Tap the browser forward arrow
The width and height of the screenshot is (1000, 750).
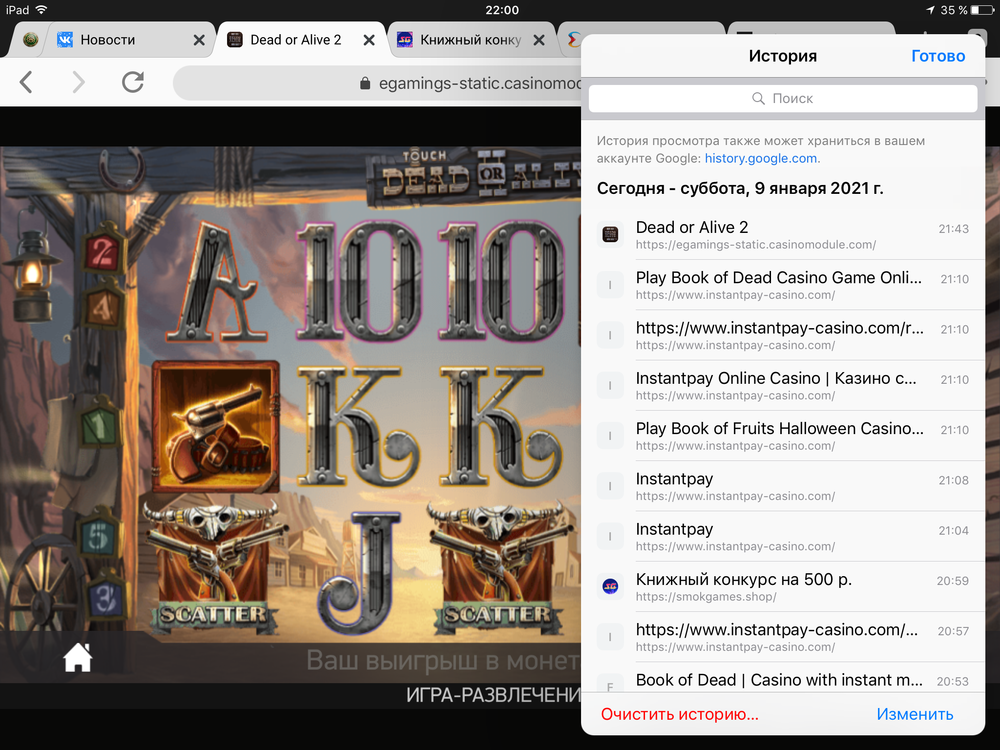tap(78, 82)
